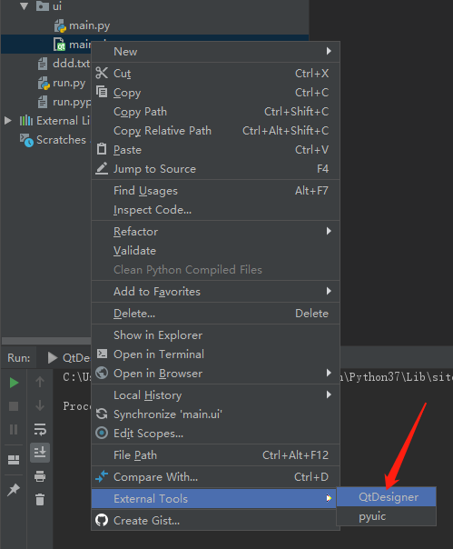Click the Stop process square icon
Screen dimensions: 453x549
[x=14, y=406]
